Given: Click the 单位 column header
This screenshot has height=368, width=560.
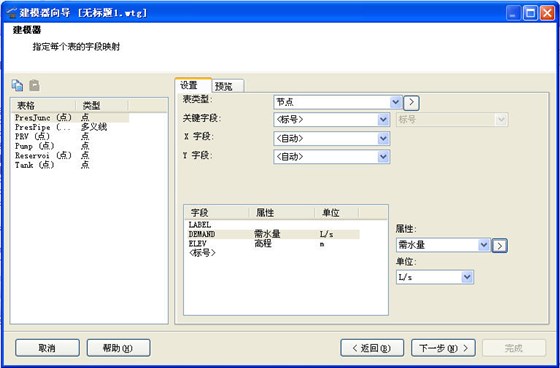Looking at the screenshot, I should click(337, 213).
